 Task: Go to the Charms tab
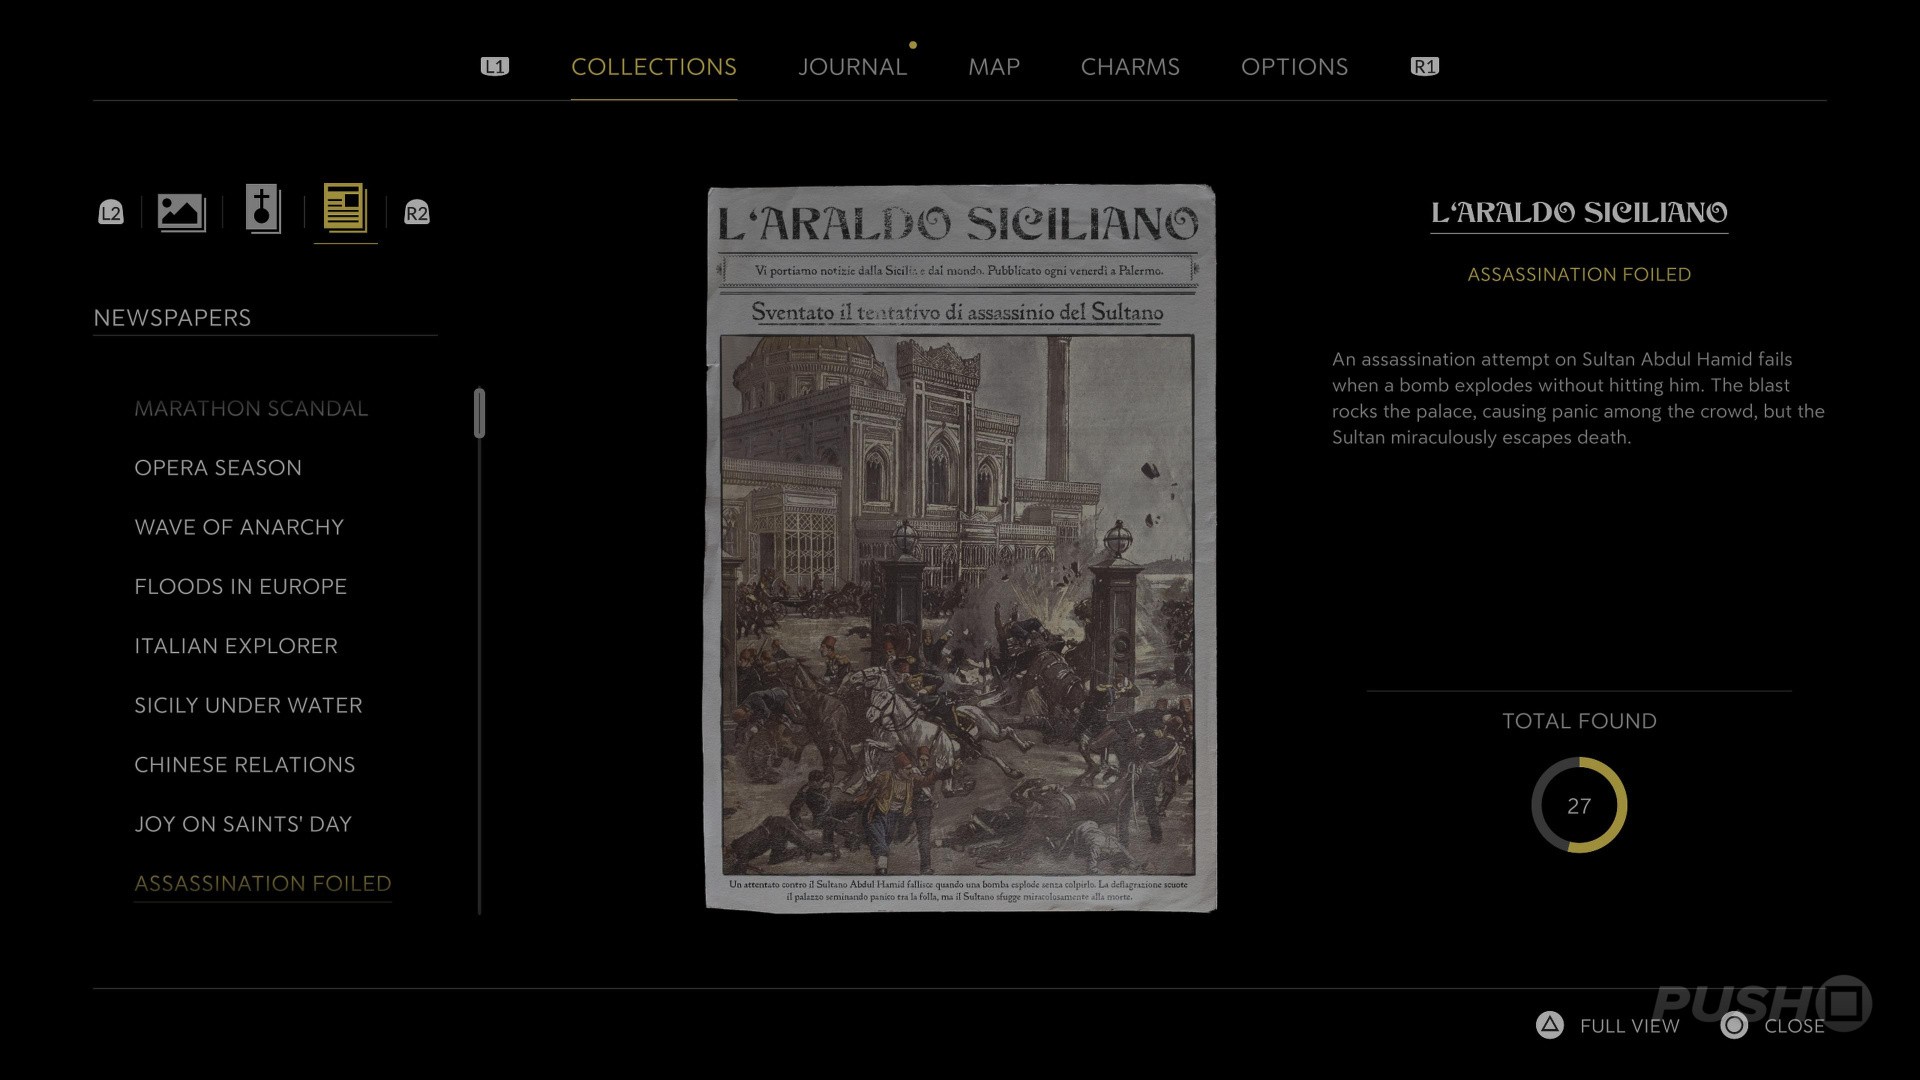point(1130,67)
